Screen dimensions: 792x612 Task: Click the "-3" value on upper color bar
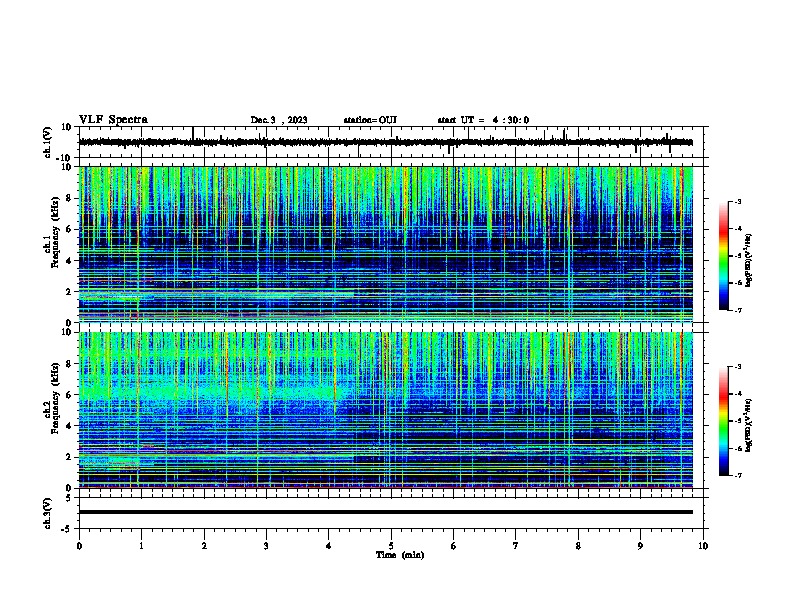(x=738, y=202)
